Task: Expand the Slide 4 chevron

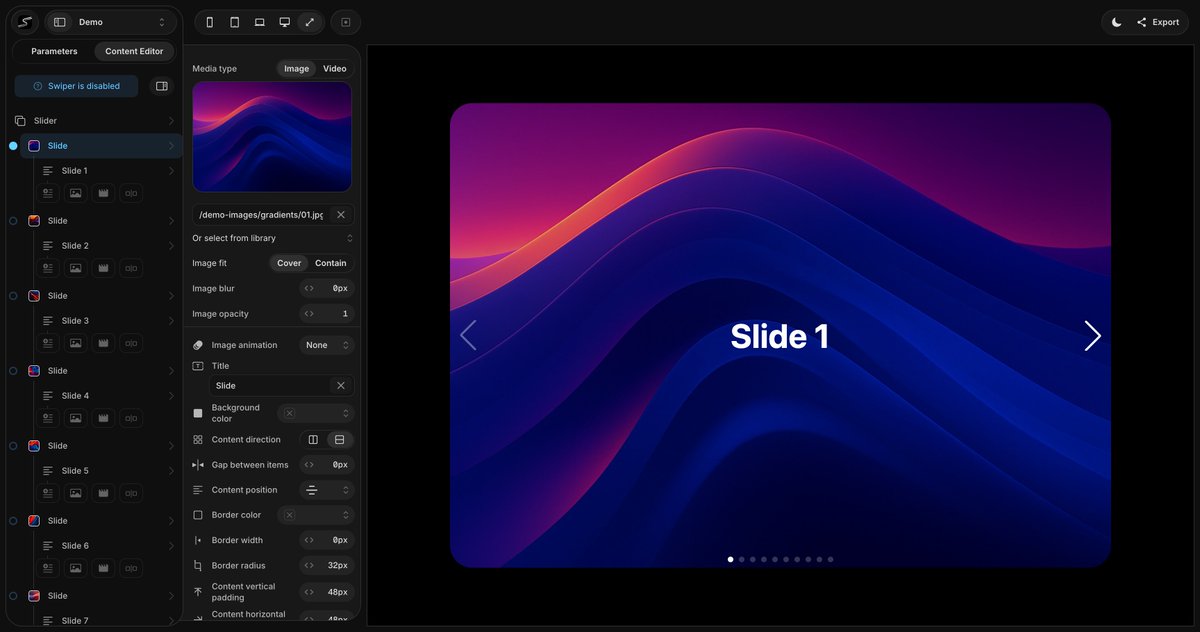Action: [x=171, y=396]
